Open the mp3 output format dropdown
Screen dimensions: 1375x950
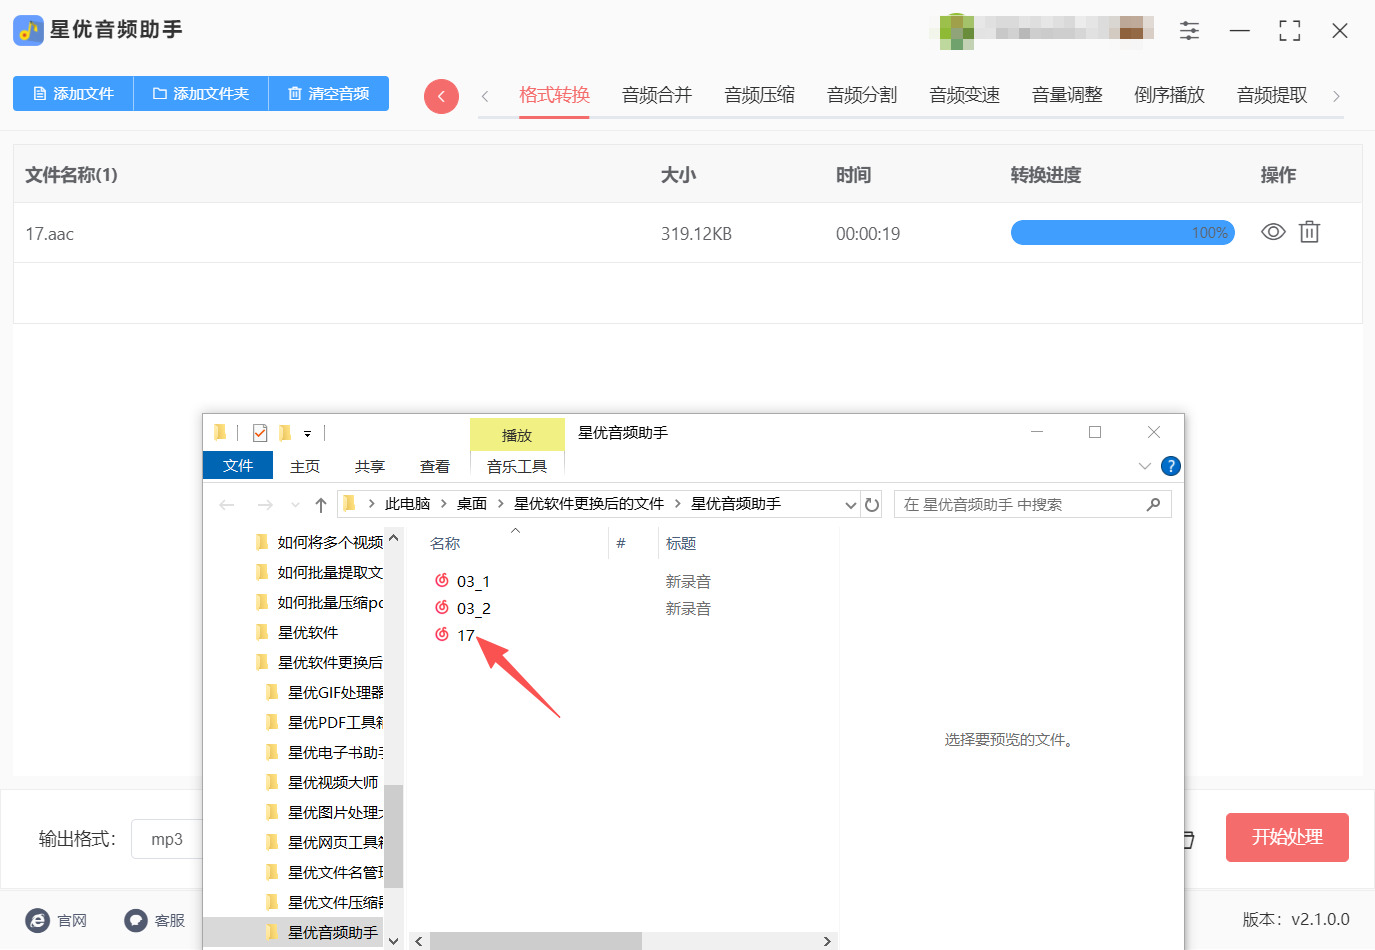tap(167, 838)
